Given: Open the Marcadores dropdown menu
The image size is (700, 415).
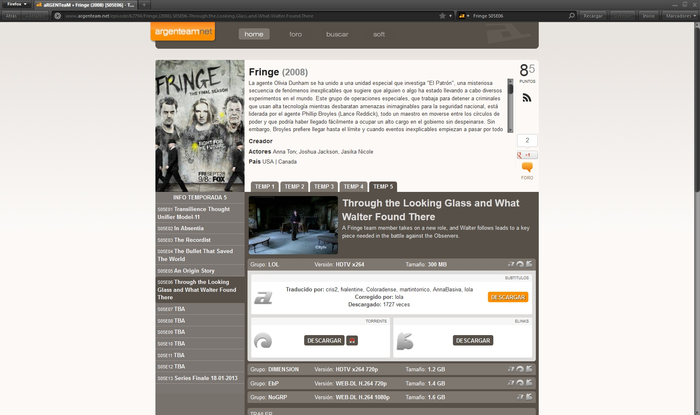Looking at the screenshot, I should tap(680, 16).
